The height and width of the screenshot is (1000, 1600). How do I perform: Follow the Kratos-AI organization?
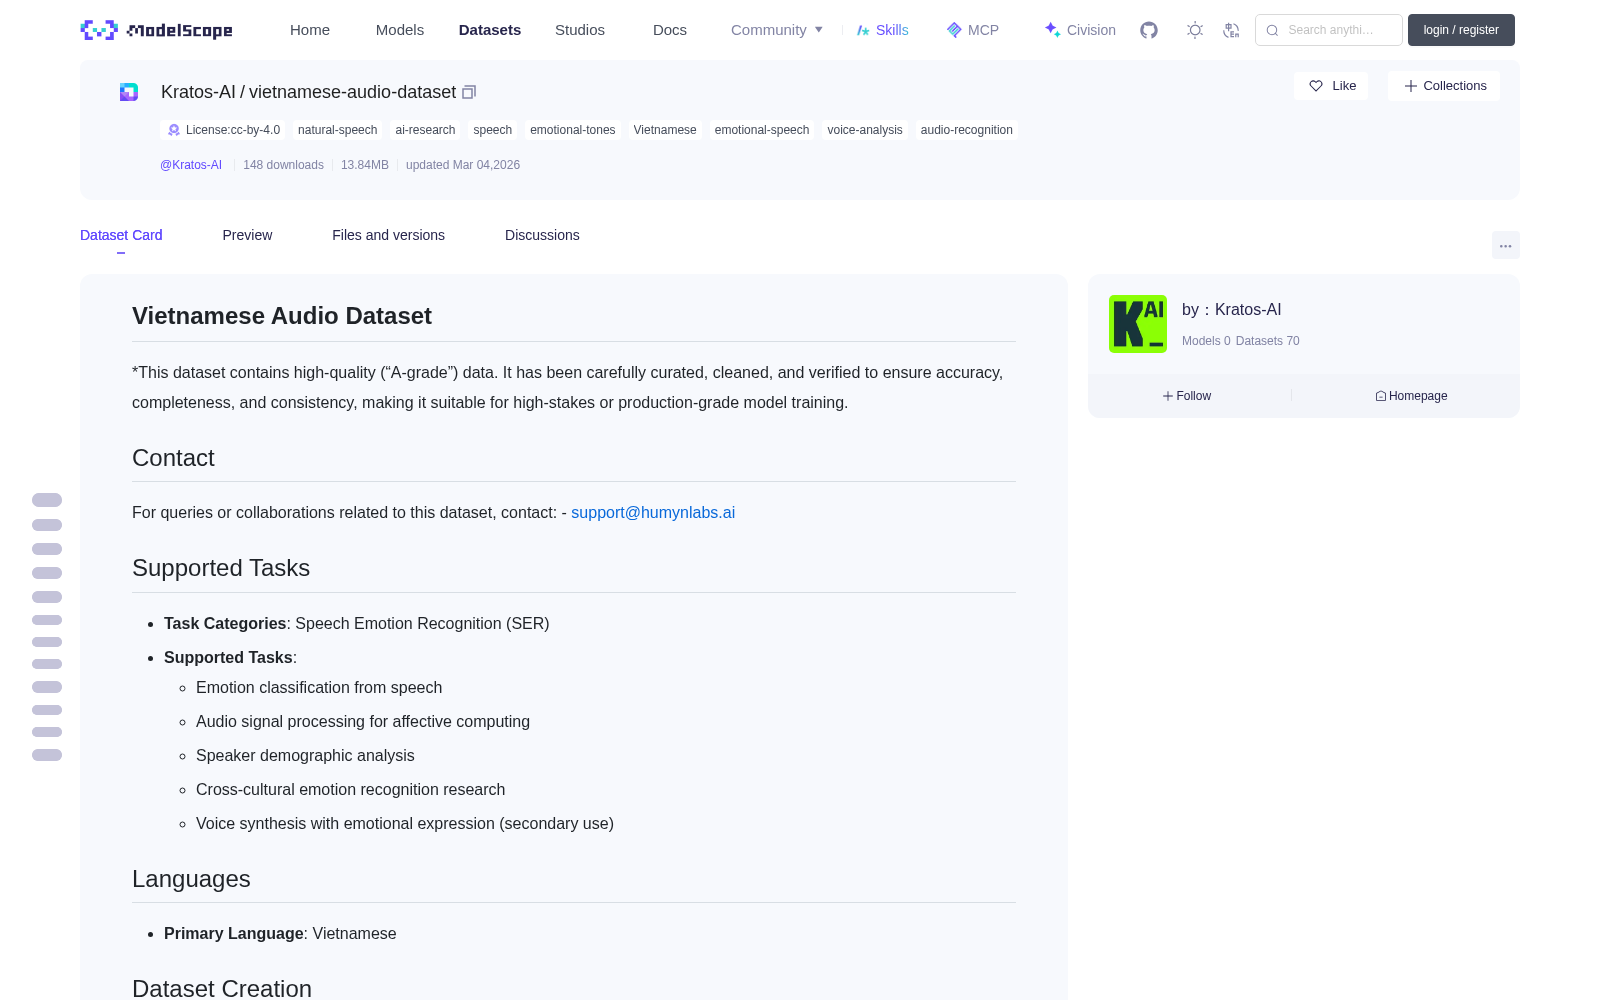coord(1187,396)
